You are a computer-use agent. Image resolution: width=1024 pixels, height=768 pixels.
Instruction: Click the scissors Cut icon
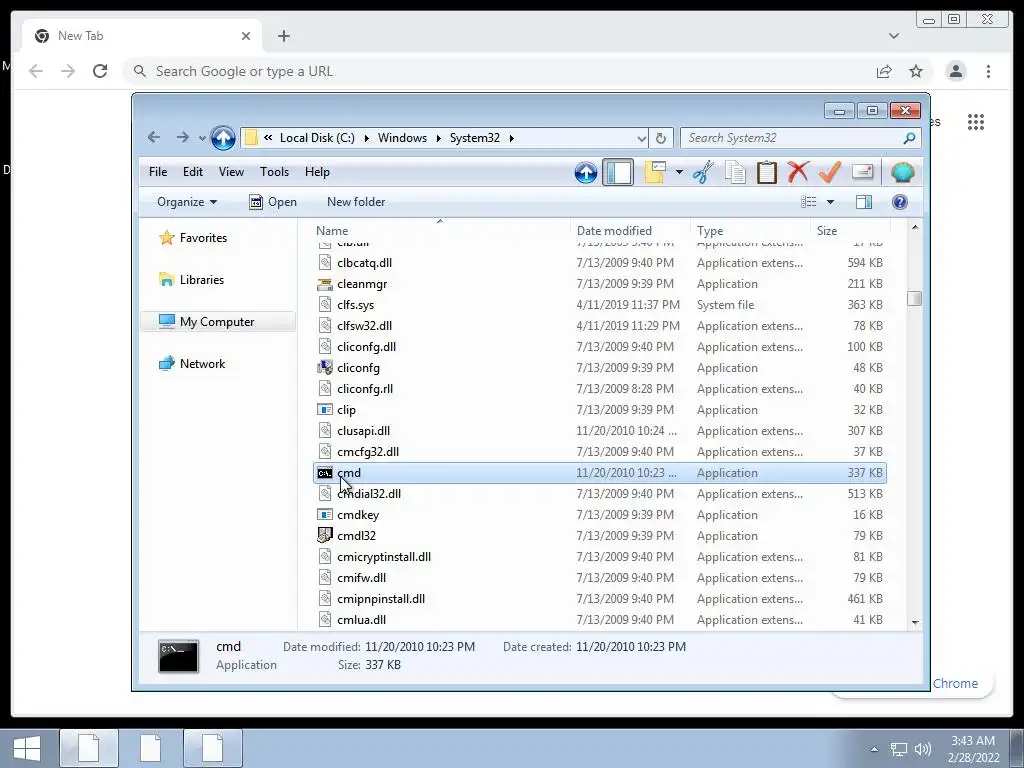tap(703, 172)
